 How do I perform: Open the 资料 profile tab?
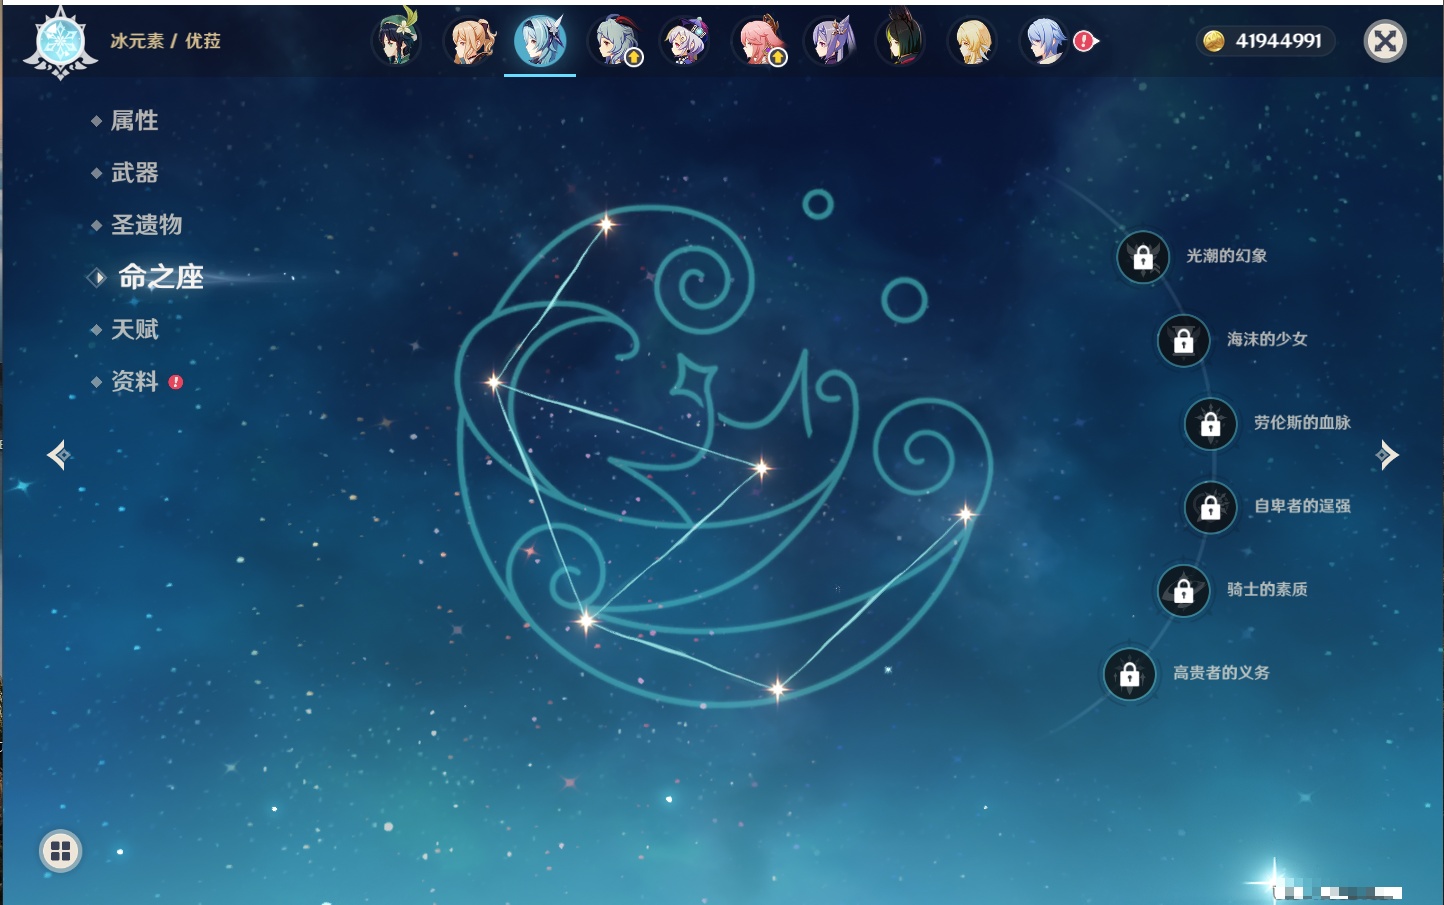coord(134,381)
